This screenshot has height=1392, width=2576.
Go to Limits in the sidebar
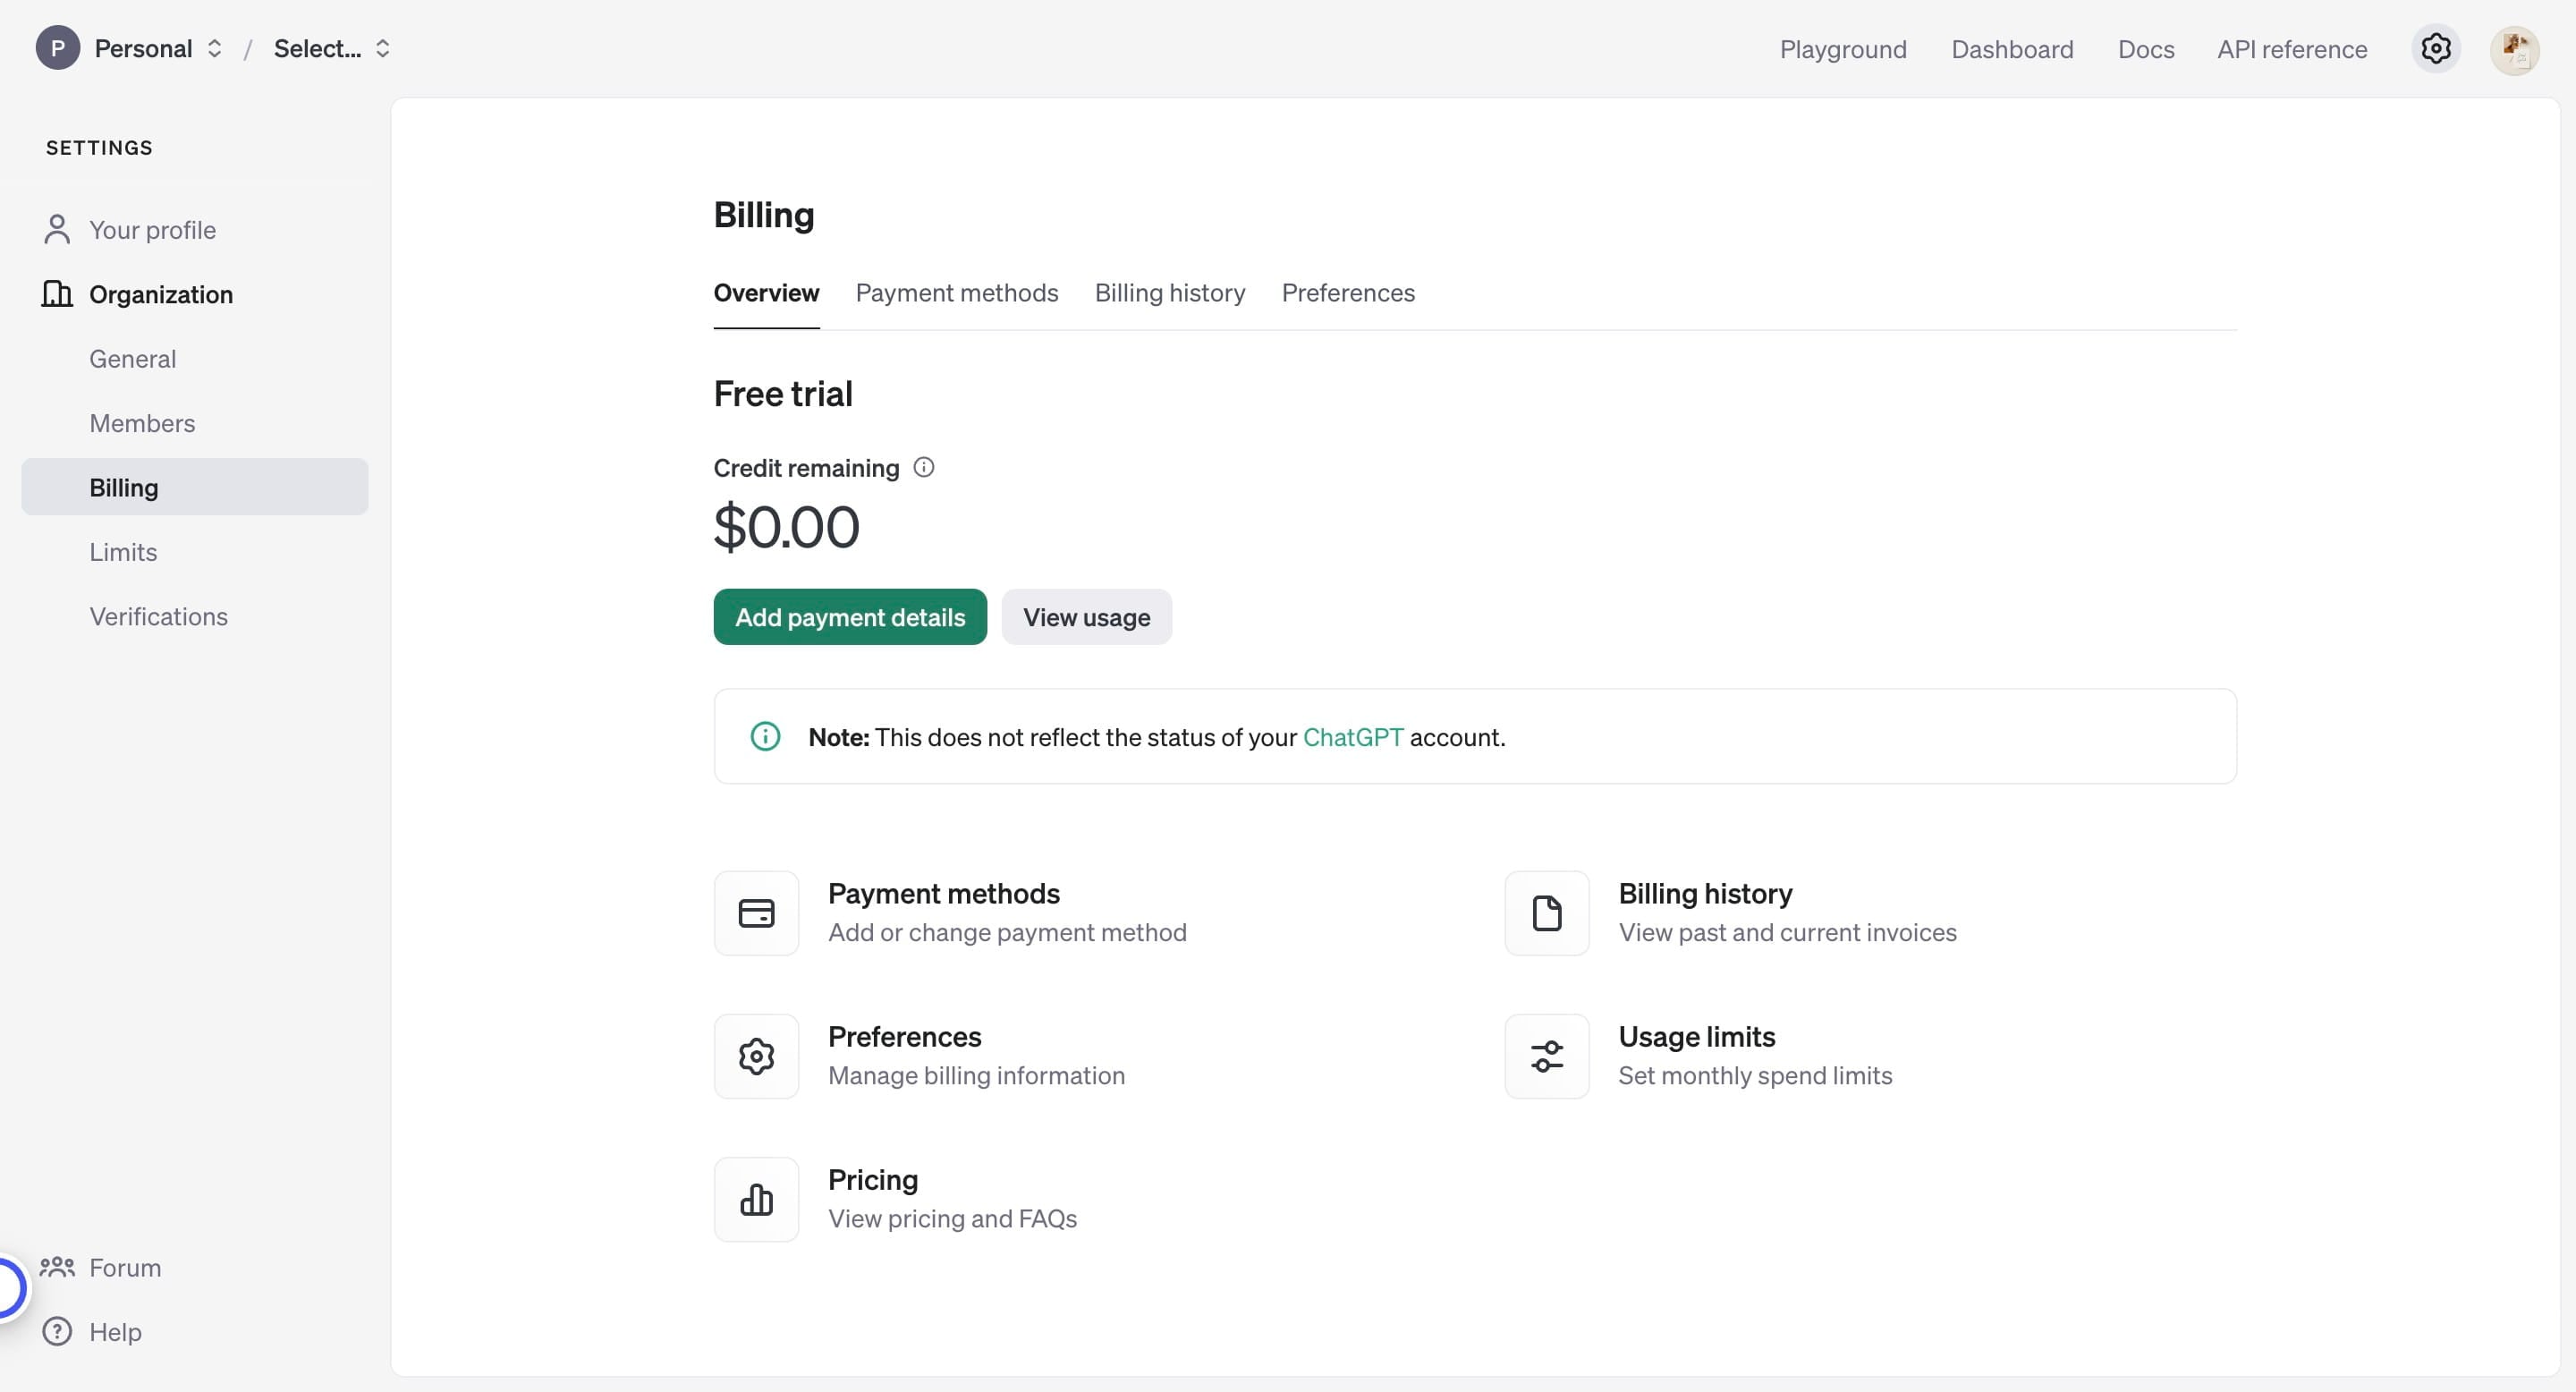(123, 552)
